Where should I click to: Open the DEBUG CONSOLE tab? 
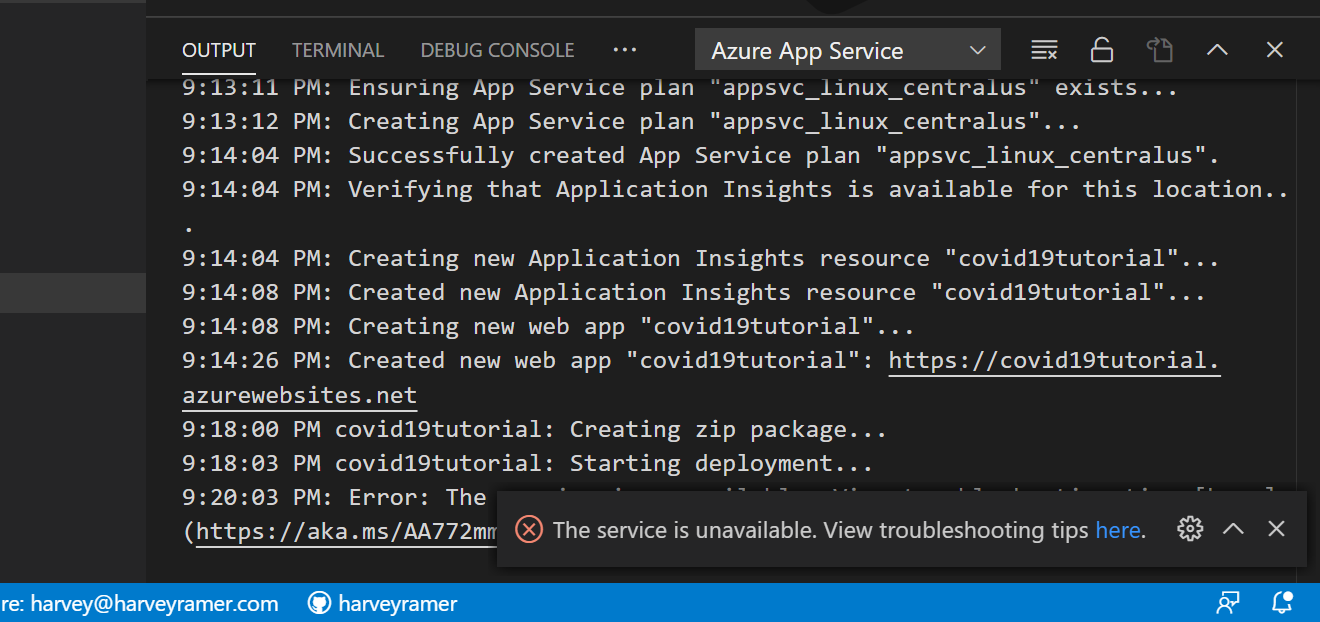(x=497, y=50)
